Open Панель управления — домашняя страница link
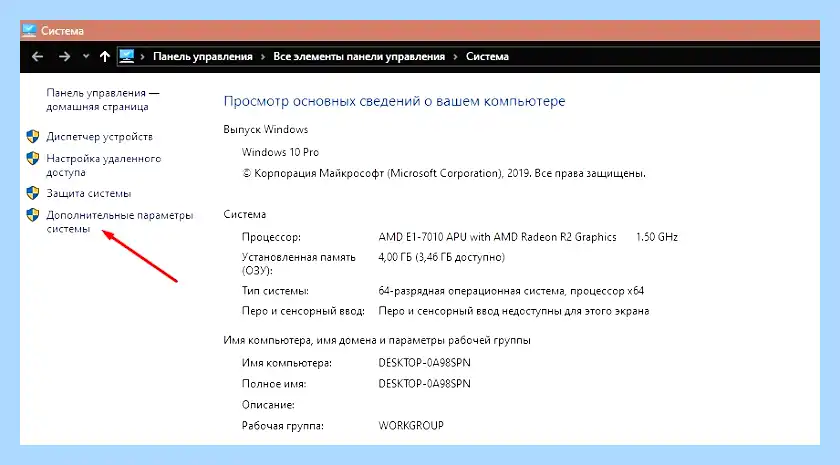The height and width of the screenshot is (465, 840). [x=102, y=100]
